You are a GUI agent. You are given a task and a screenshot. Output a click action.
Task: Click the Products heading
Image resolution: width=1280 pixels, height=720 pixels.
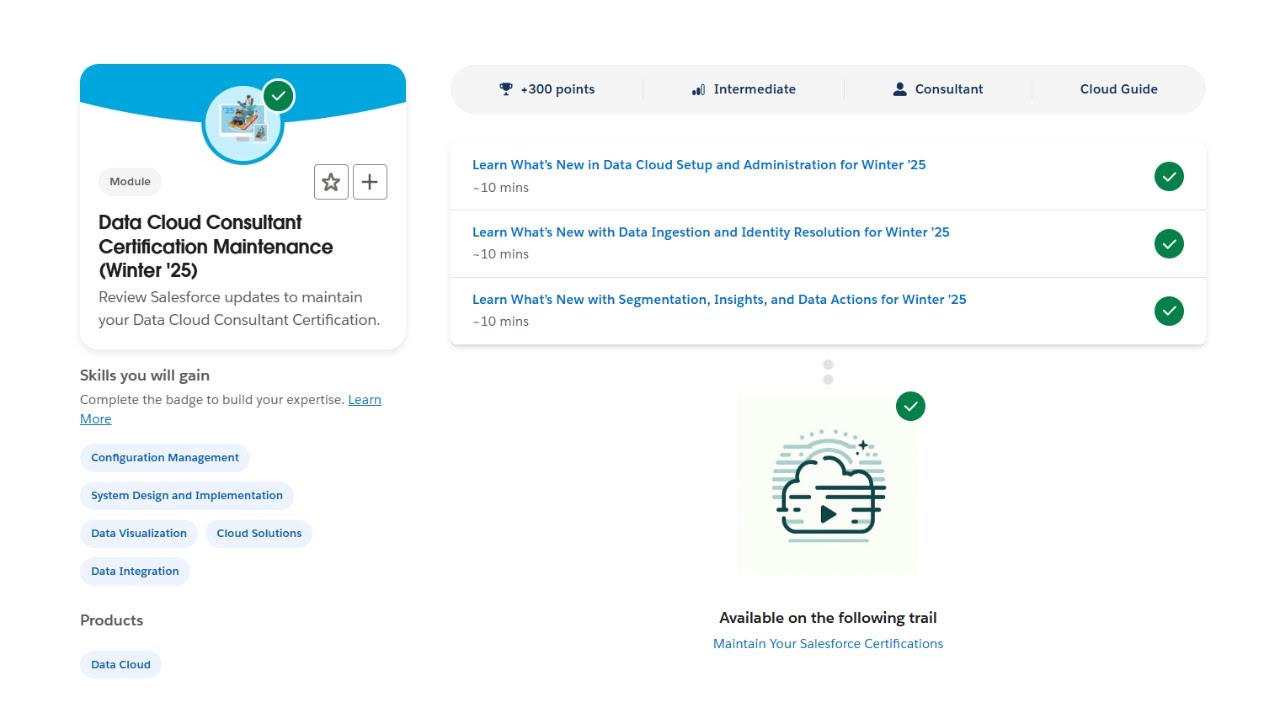click(x=111, y=621)
